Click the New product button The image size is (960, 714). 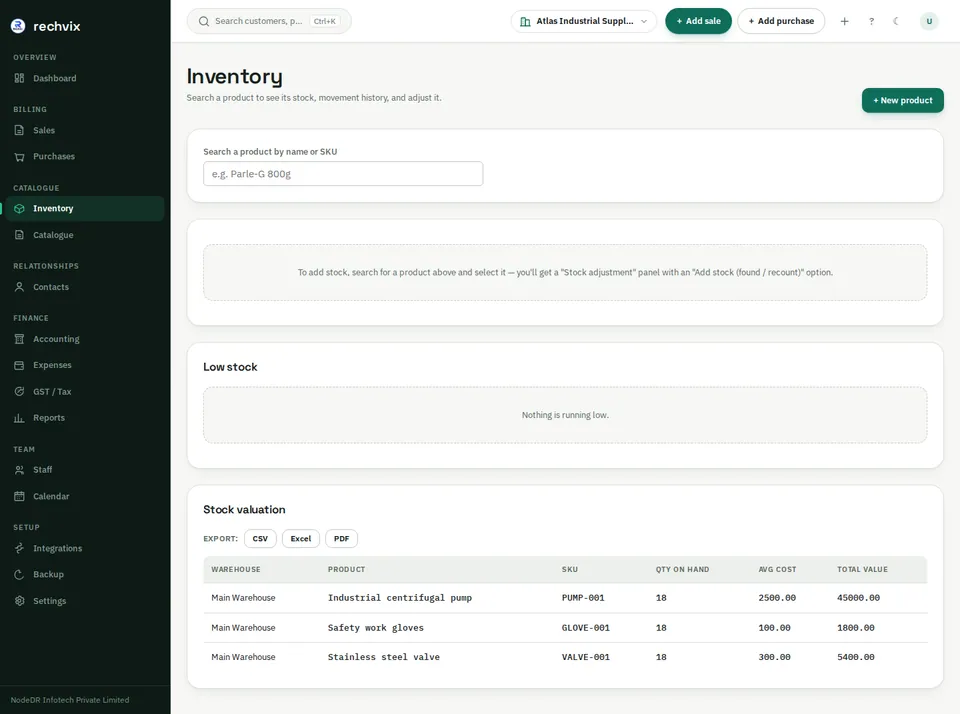click(902, 100)
